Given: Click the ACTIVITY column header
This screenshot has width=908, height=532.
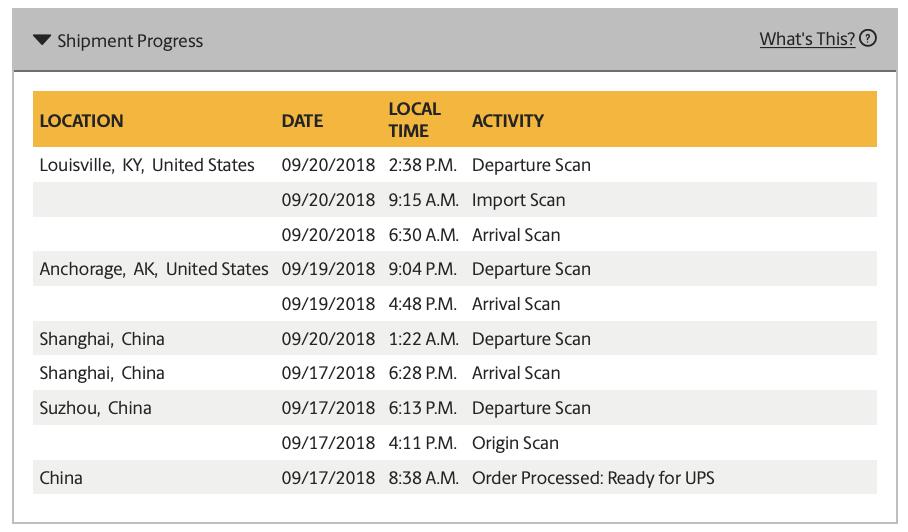Looking at the screenshot, I should [508, 121].
